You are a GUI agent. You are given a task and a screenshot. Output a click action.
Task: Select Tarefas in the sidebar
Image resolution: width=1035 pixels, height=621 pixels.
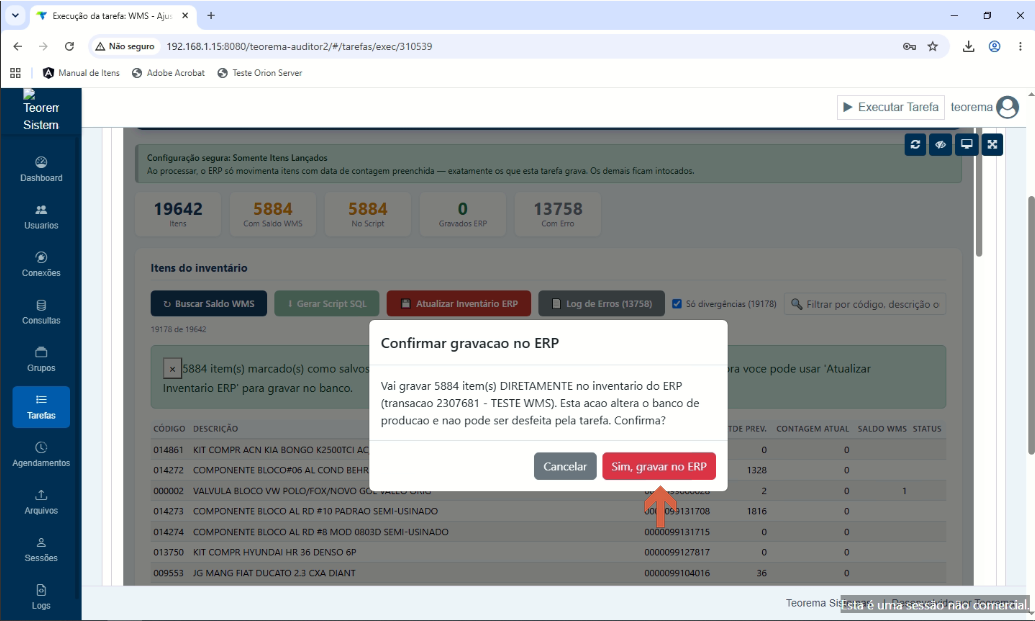click(41, 407)
